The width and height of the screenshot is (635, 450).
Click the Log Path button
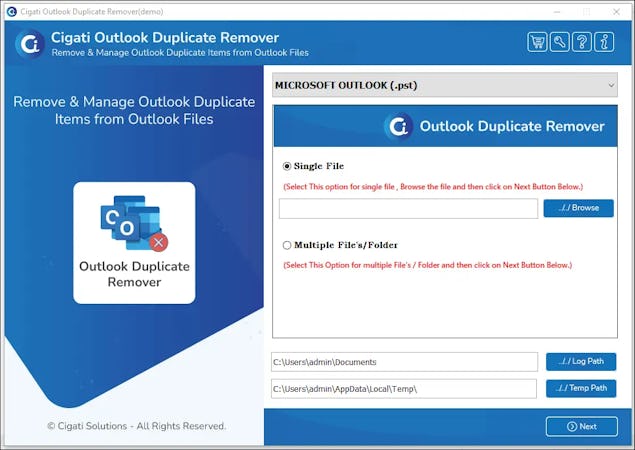pos(581,361)
